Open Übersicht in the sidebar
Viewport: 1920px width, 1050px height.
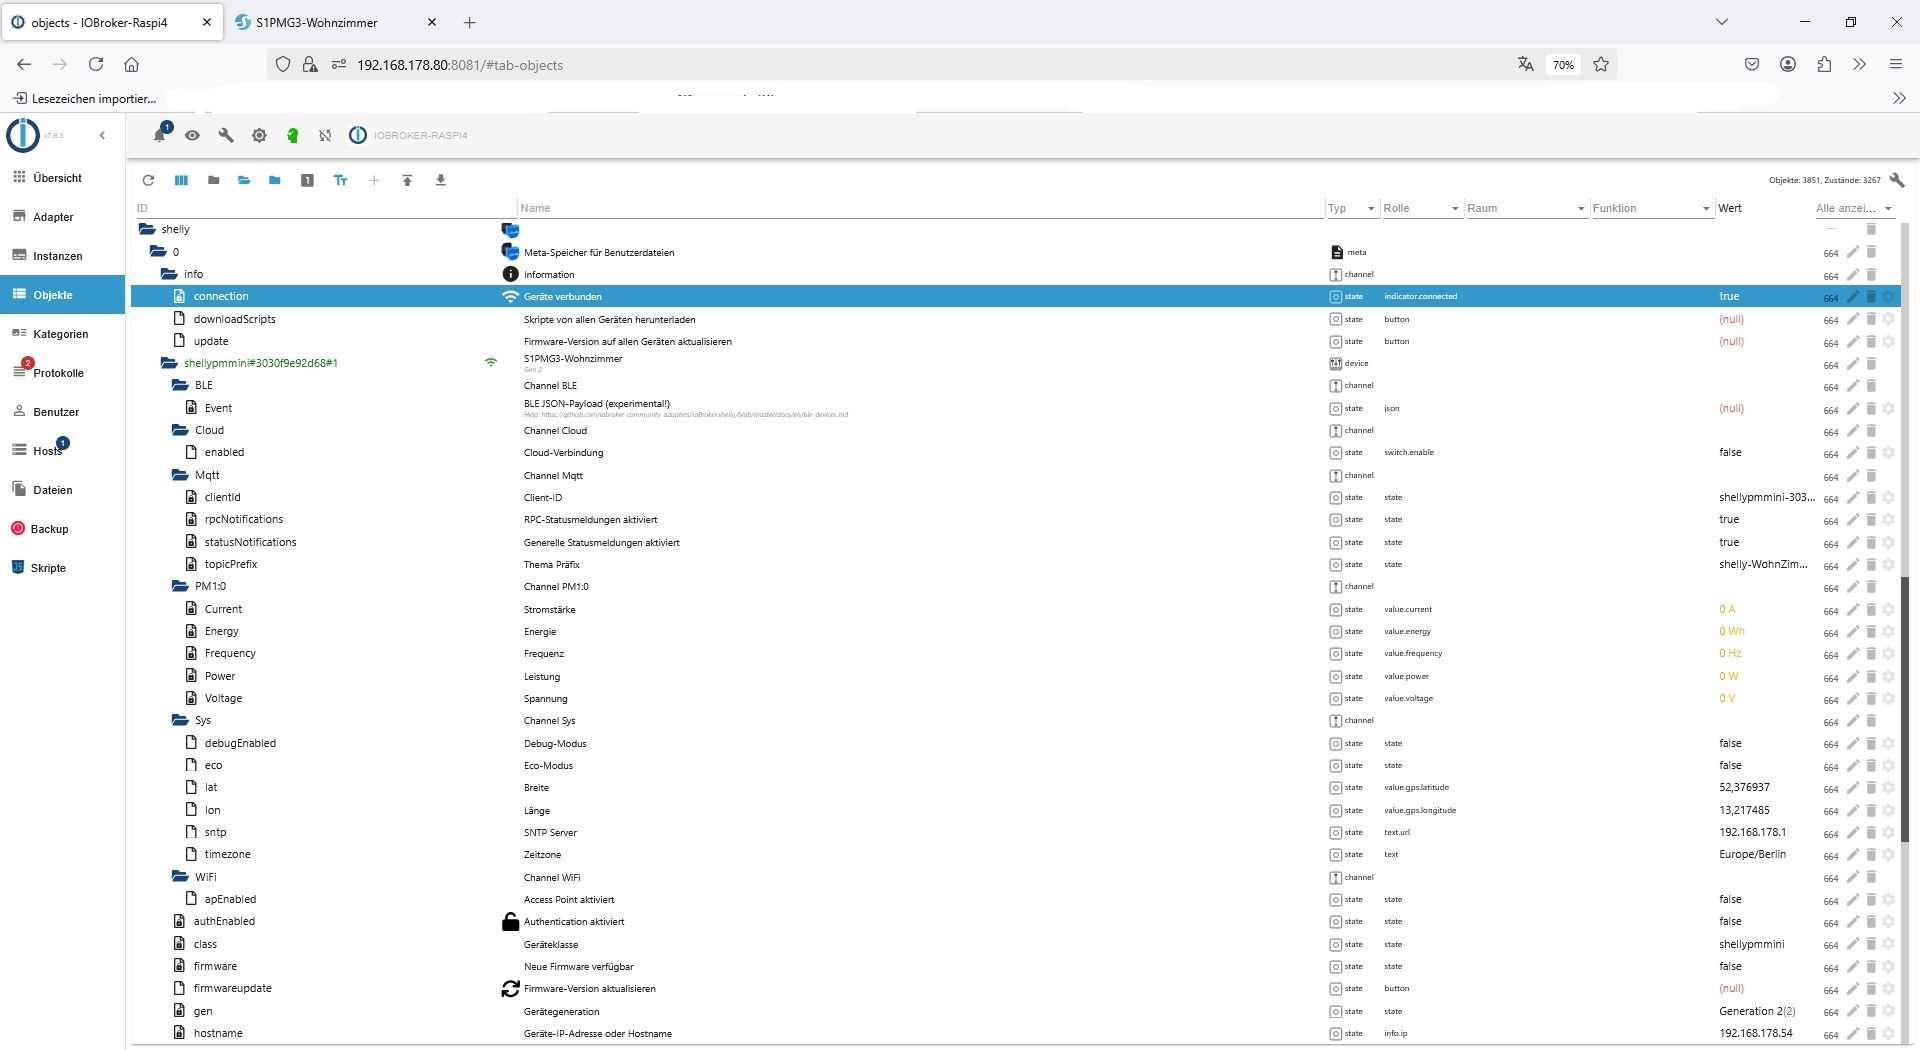[62, 178]
